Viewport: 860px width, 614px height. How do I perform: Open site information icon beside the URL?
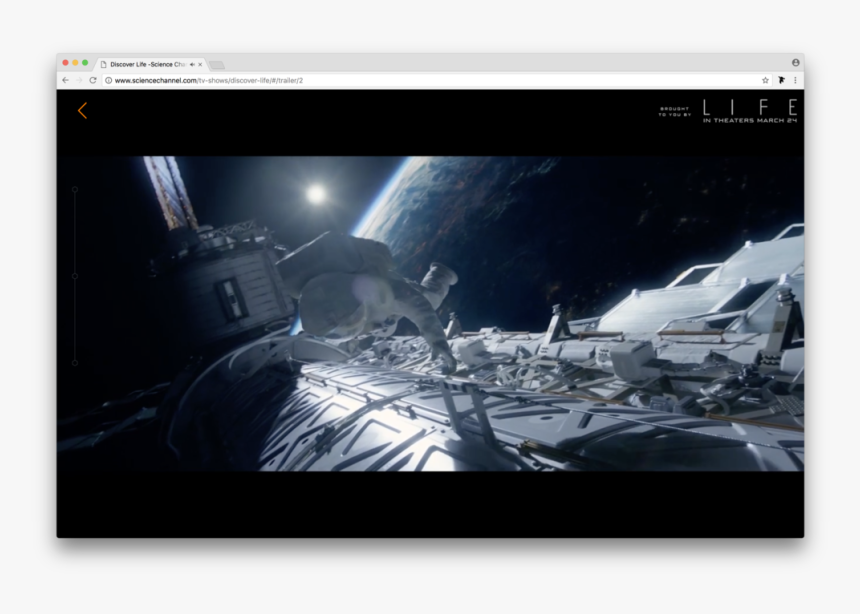coord(109,80)
